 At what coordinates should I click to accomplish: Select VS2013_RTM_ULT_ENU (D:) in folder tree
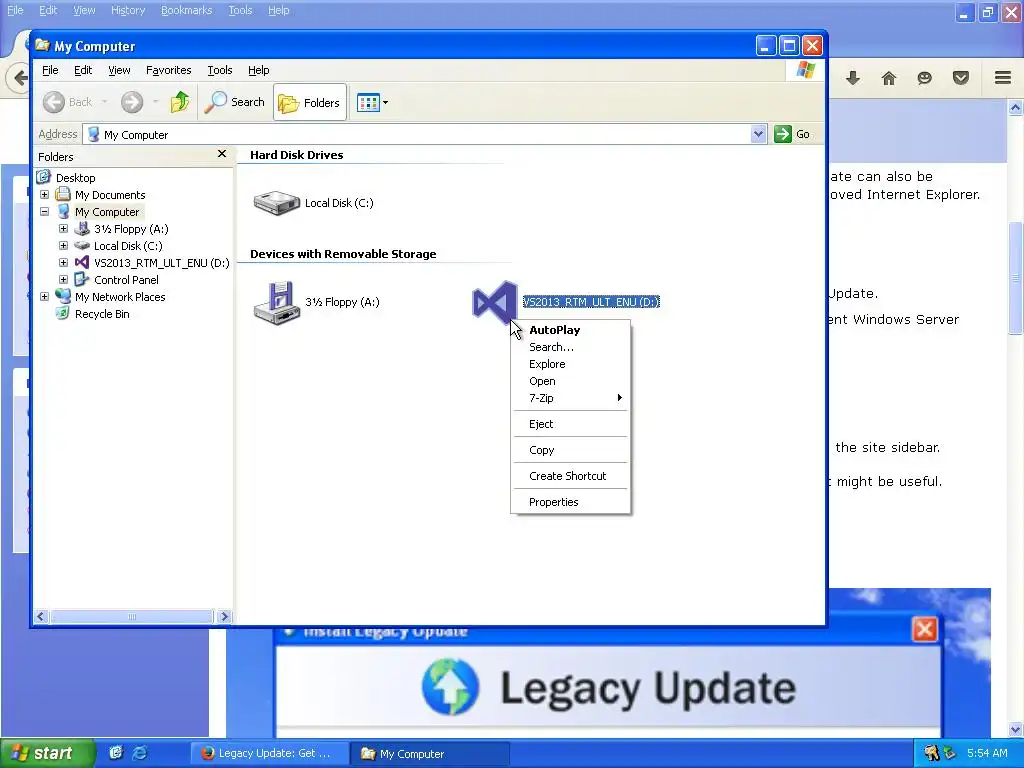point(161,263)
